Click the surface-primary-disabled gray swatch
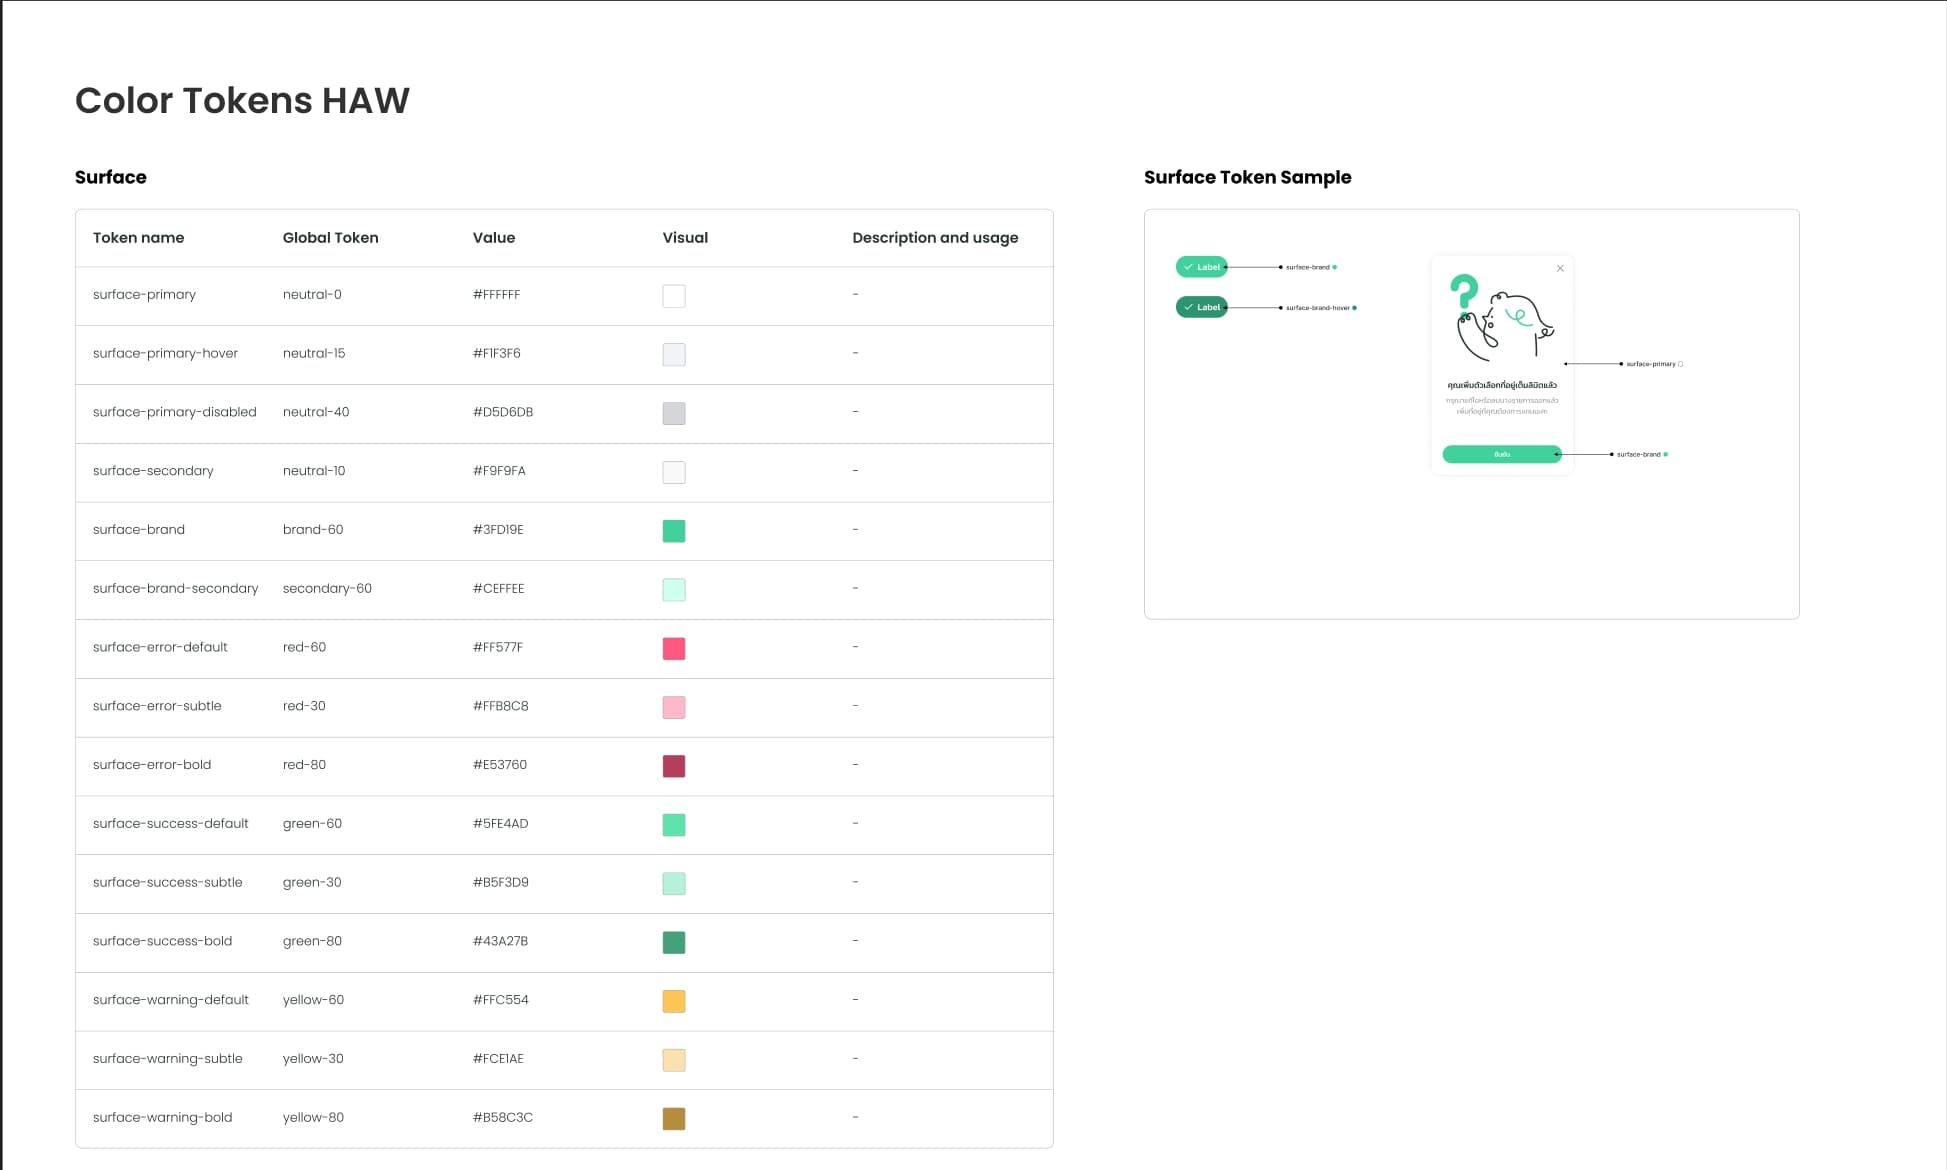 (674, 413)
